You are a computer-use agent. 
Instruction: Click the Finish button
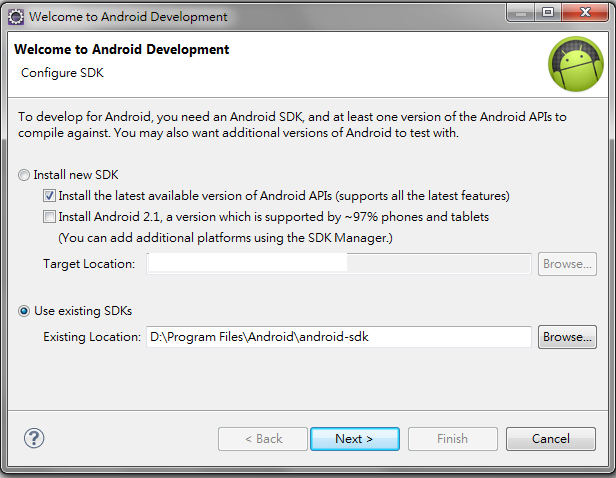452,439
